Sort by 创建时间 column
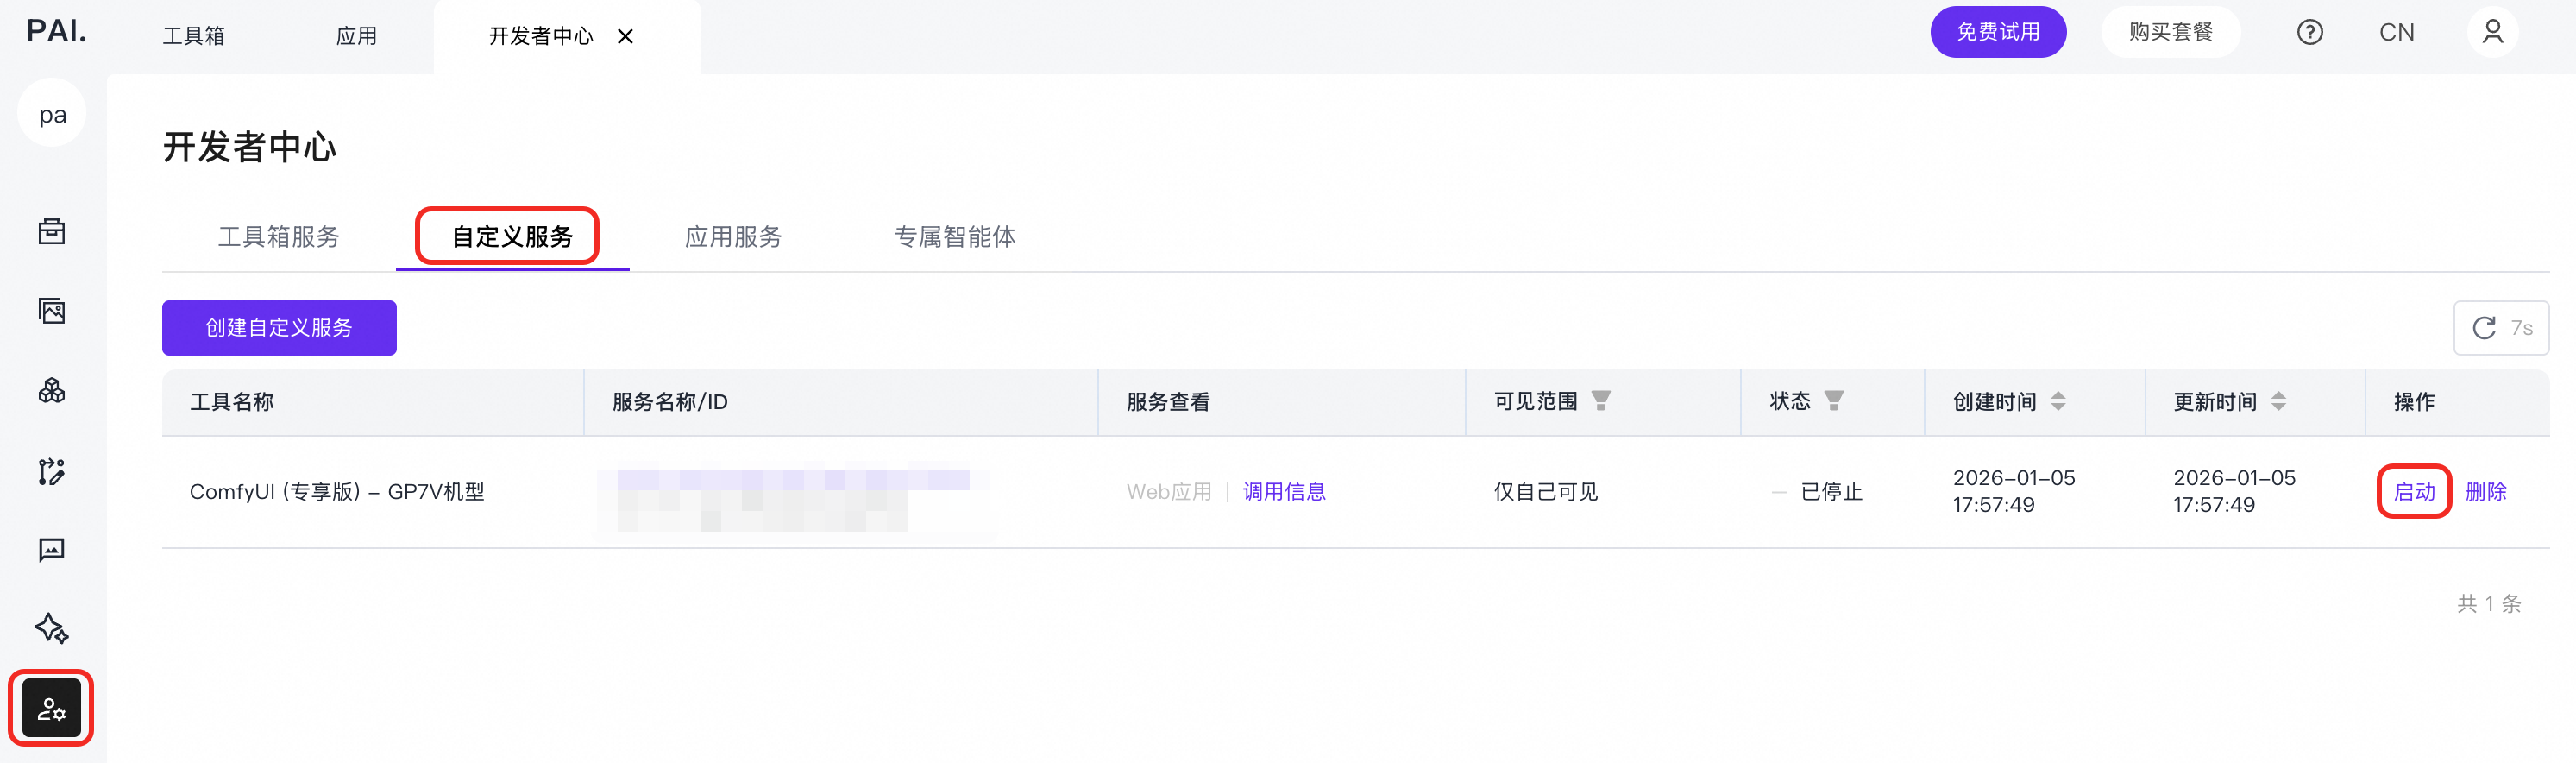2576x763 pixels. pyautogui.click(x=2058, y=401)
